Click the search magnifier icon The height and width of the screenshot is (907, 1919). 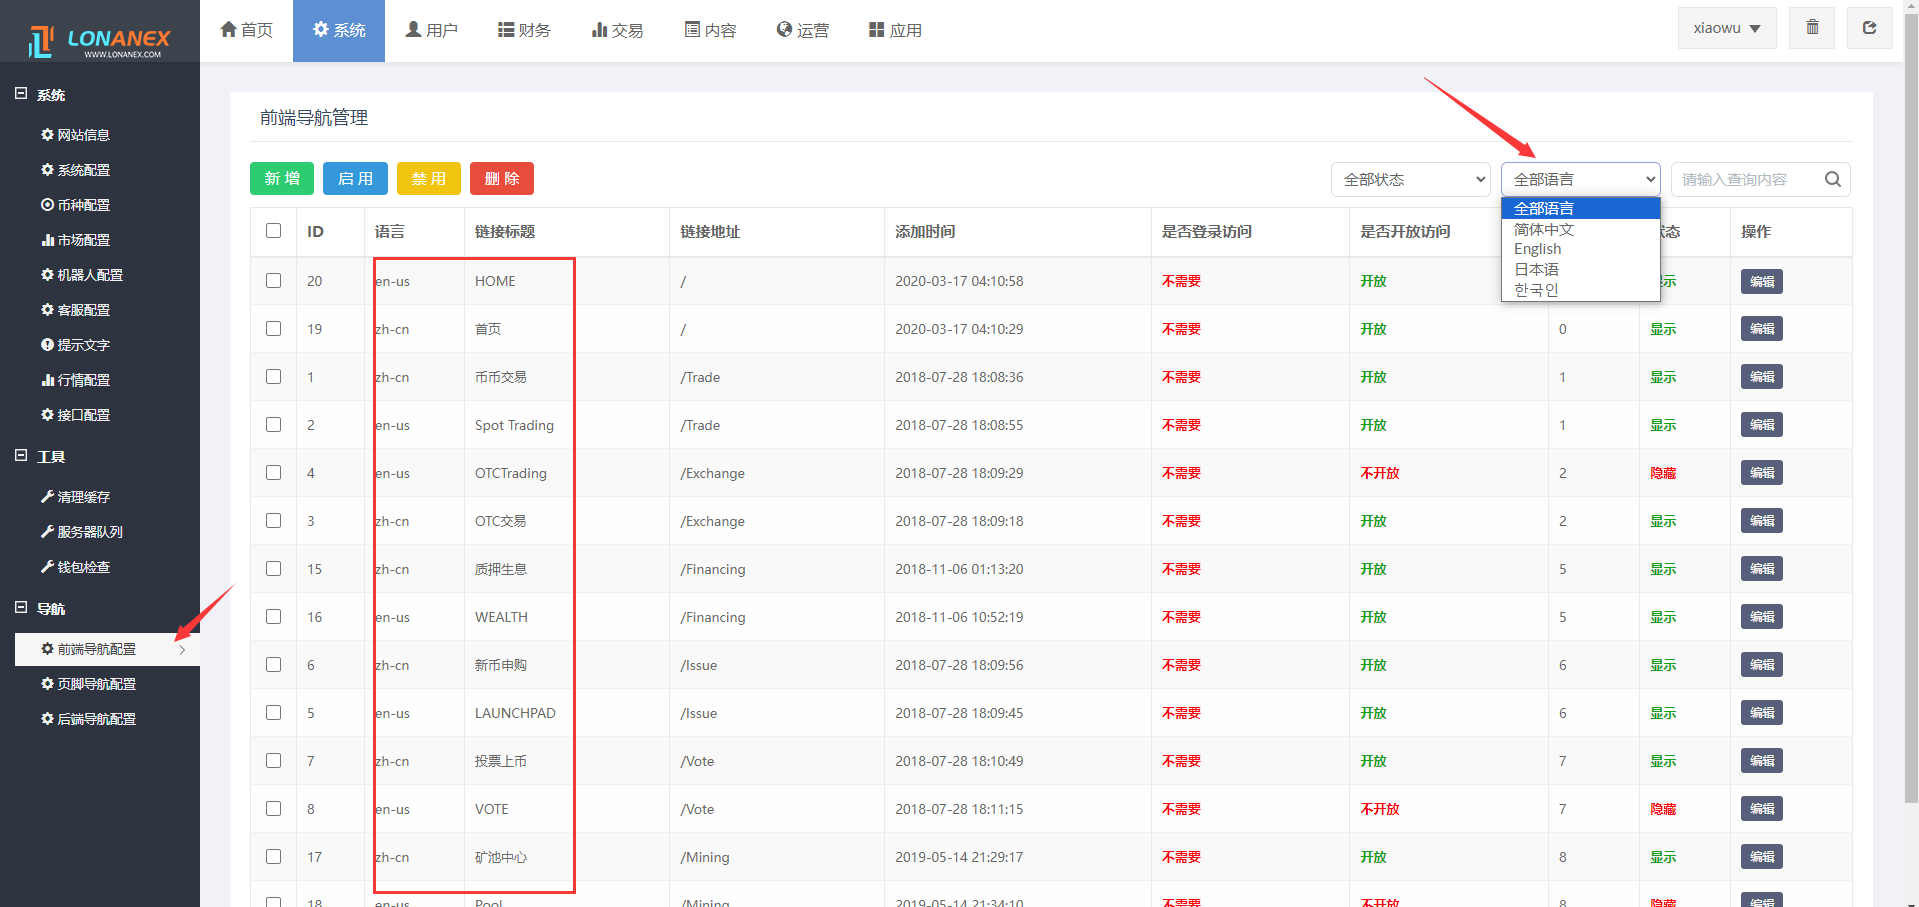tap(1832, 179)
